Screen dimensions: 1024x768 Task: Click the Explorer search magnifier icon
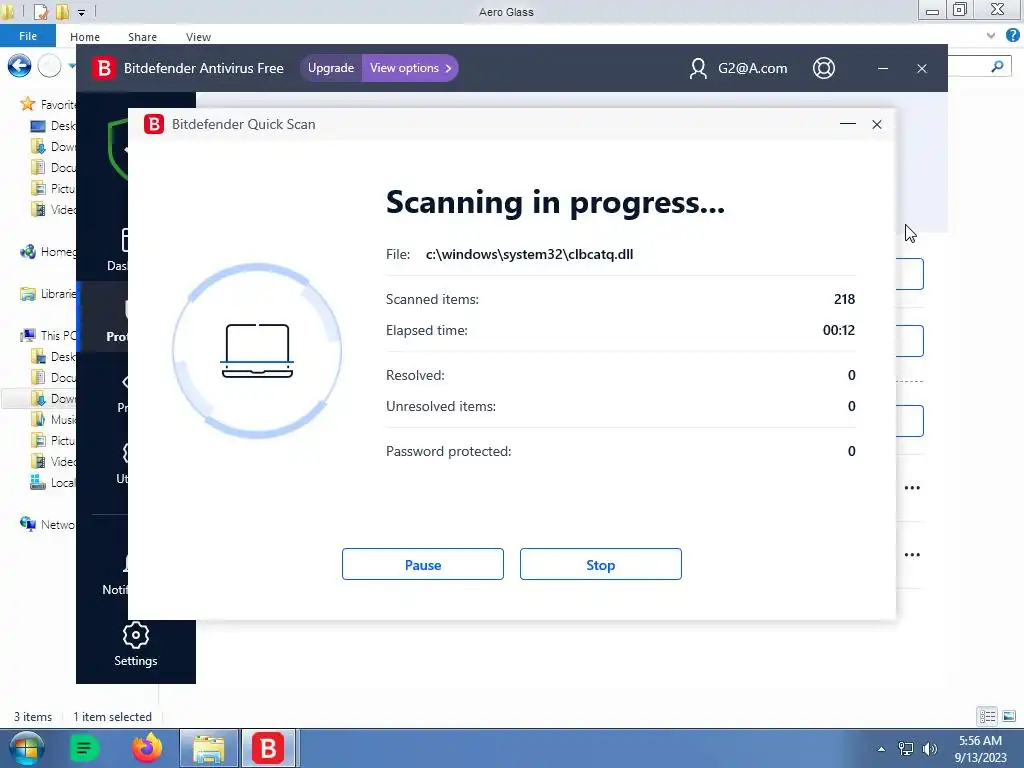click(997, 66)
